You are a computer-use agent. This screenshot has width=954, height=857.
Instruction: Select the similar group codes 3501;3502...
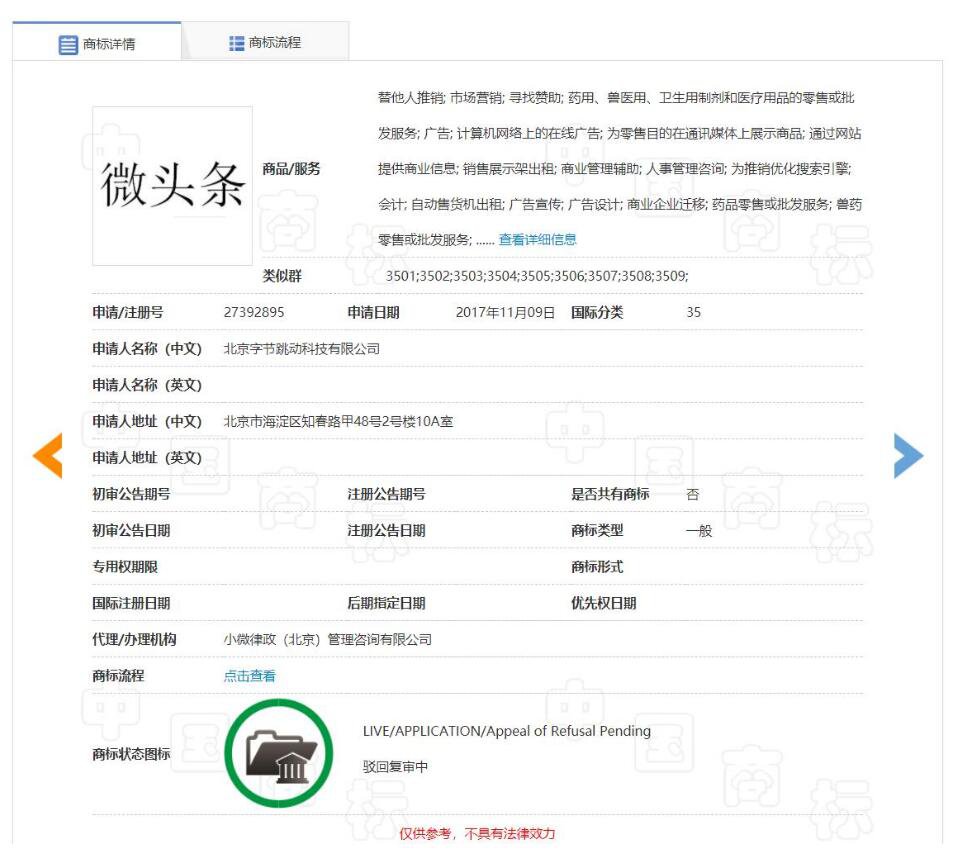click(x=419, y=276)
